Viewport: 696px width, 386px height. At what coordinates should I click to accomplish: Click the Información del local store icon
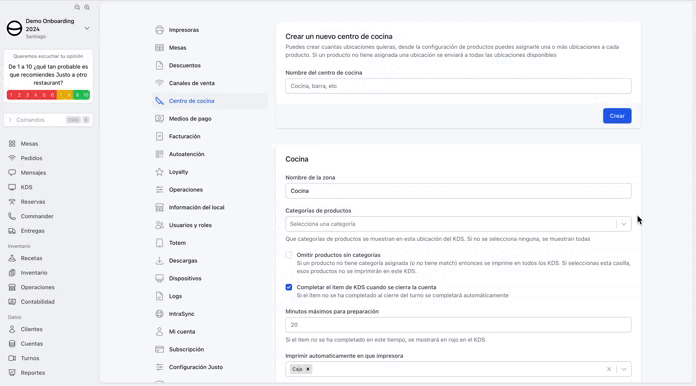159,207
